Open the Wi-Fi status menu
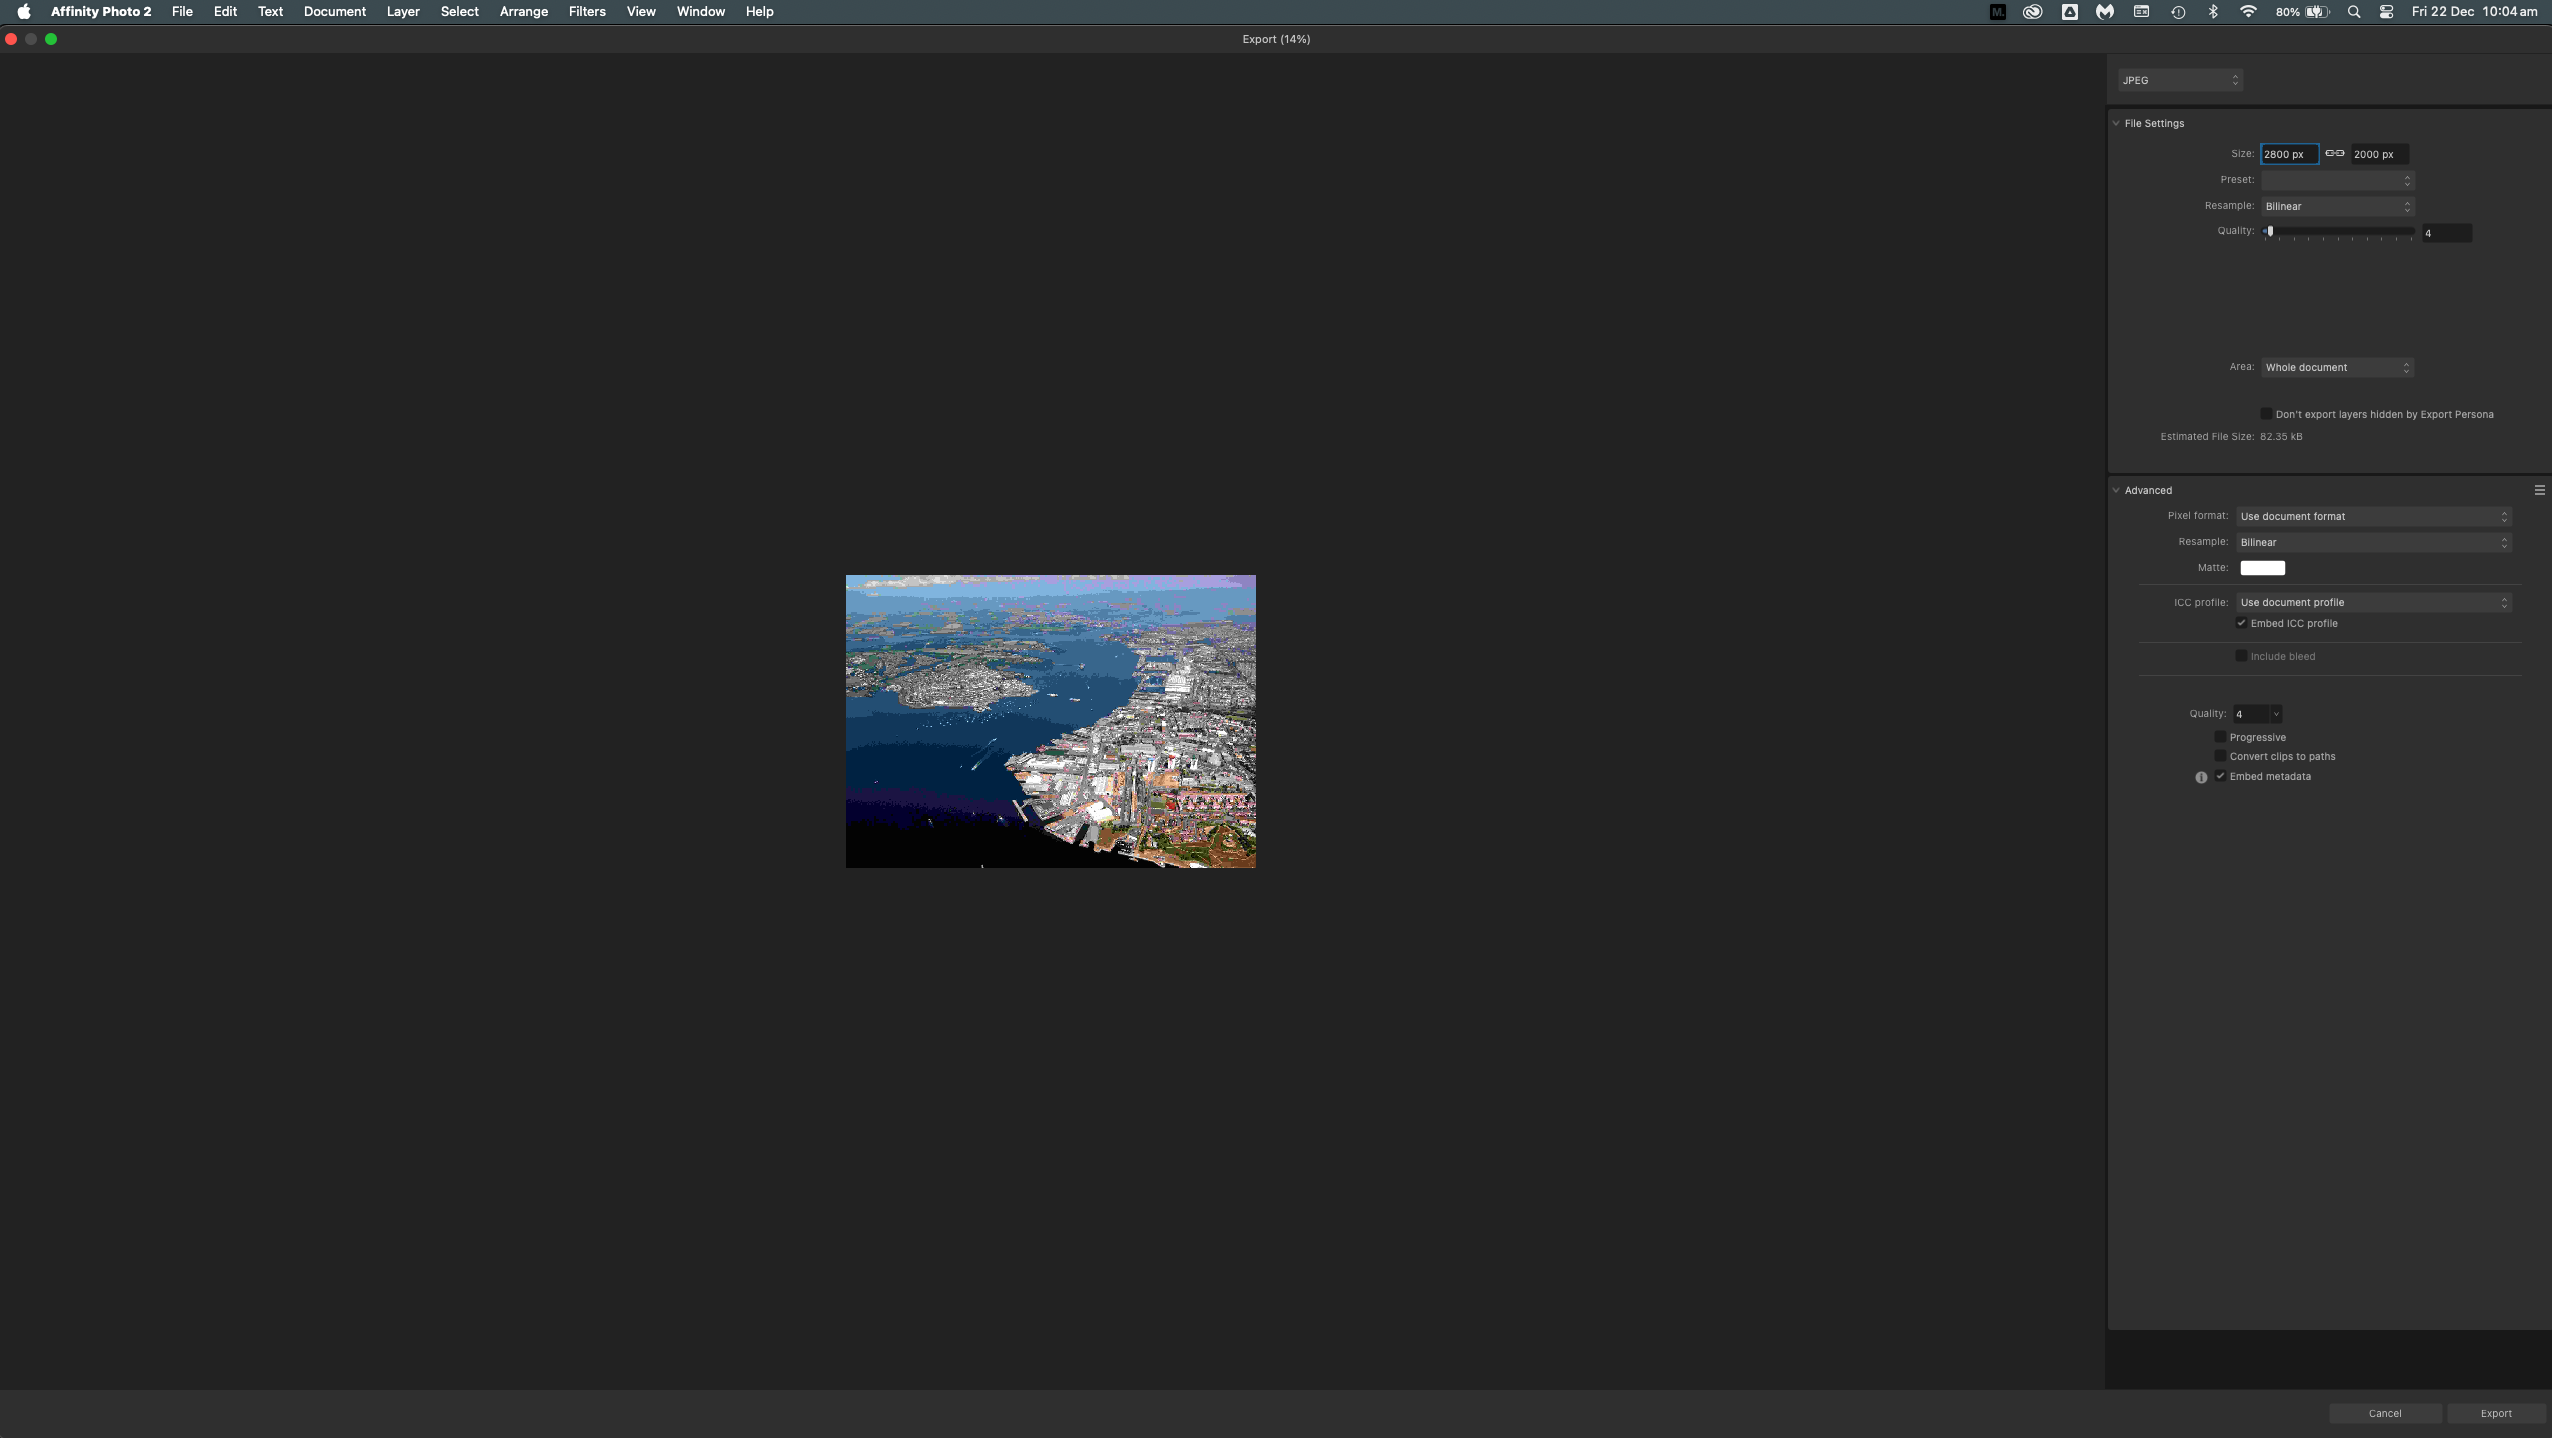2552x1438 pixels. pos(2248,12)
